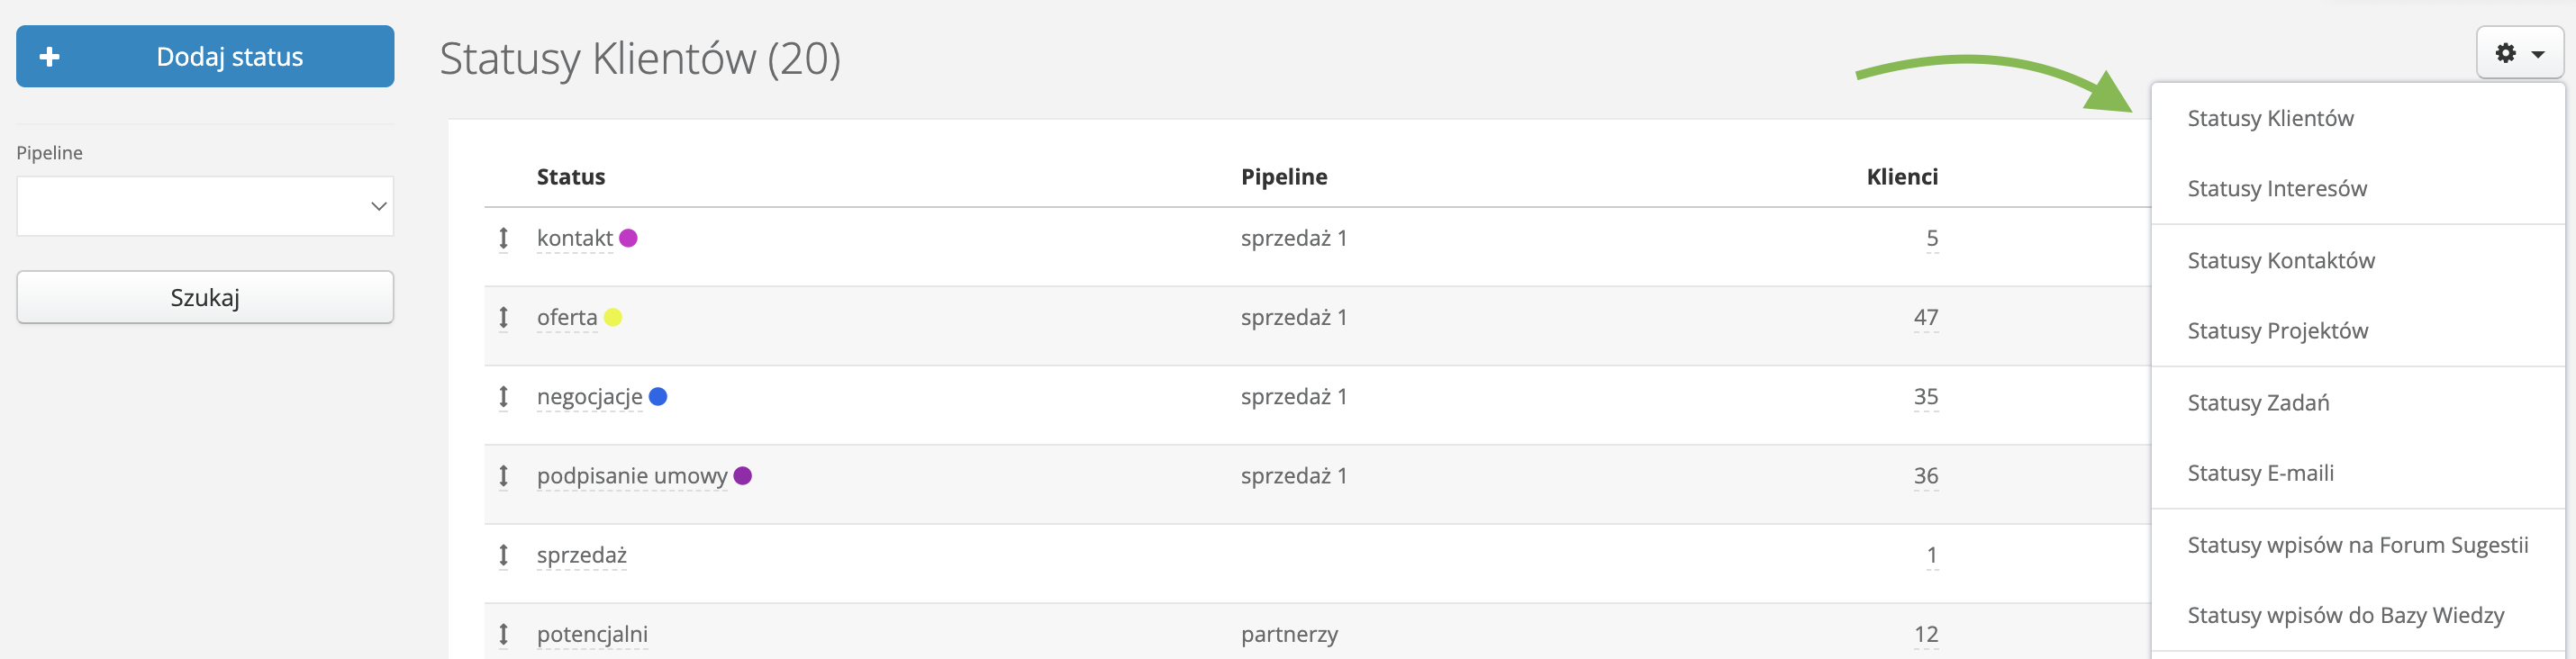Screen dimensions: 2576x659
Task: Select Statusy Interesów from the menu
Action: pyautogui.click(x=2276, y=188)
